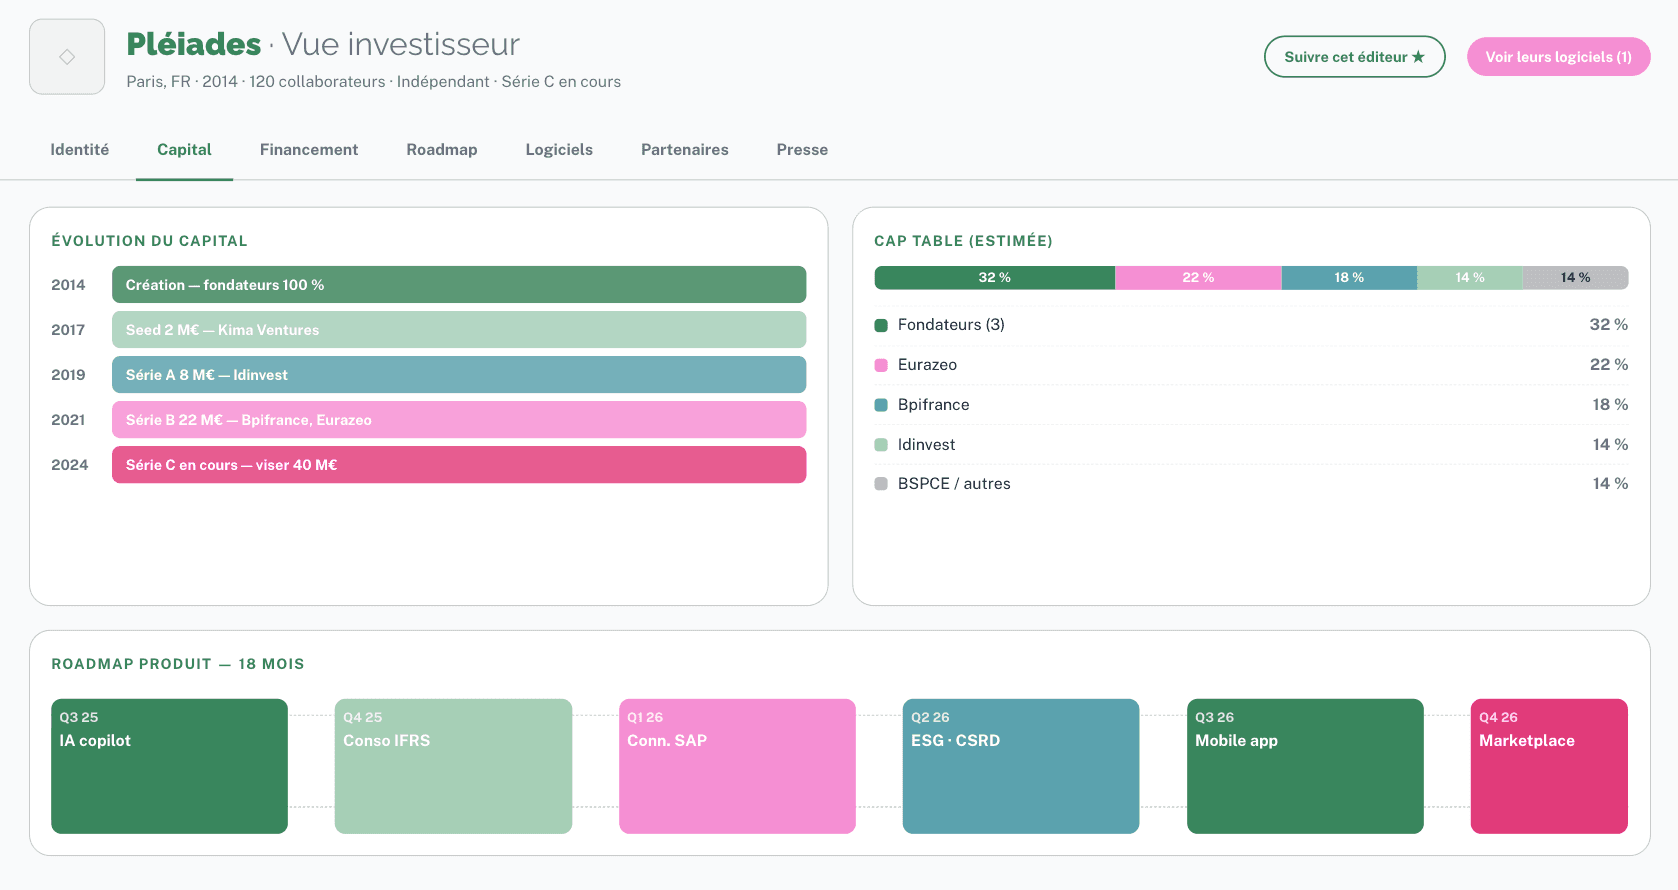Click the green Fondateurs legend swatch
The width and height of the screenshot is (1678, 890).
click(881, 325)
